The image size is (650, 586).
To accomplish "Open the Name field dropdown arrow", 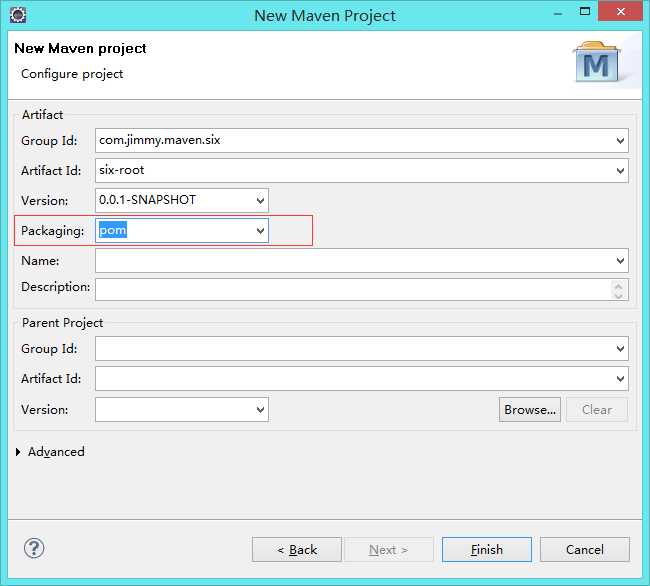I will 620,261.
